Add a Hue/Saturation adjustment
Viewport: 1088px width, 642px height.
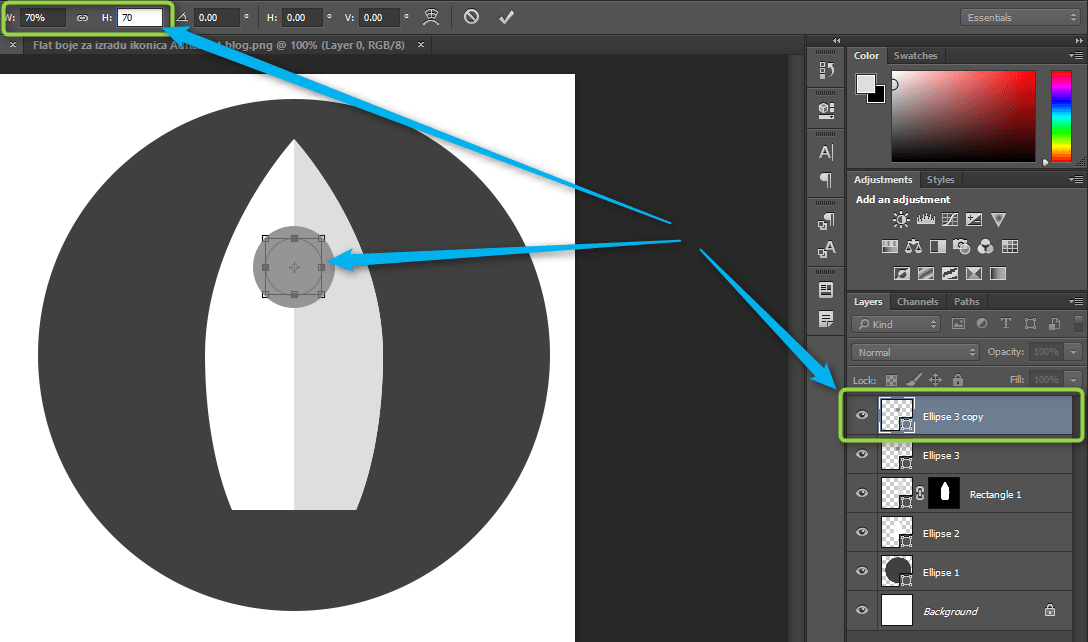(x=890, y=246)
